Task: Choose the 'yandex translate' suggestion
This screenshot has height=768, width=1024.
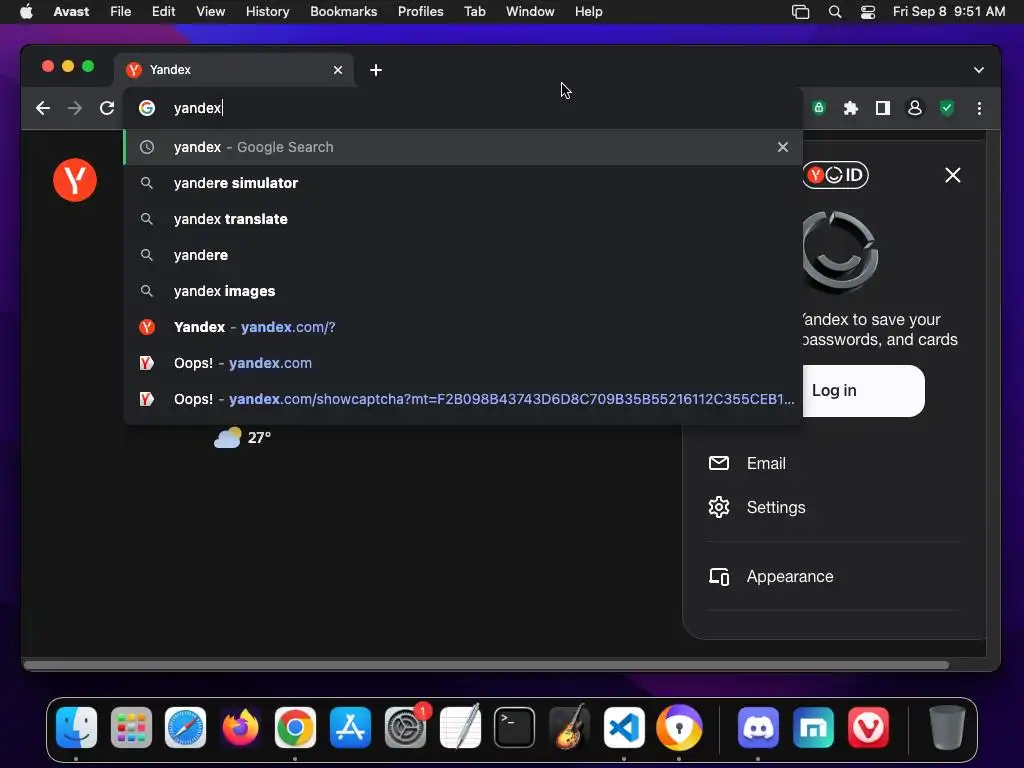Action: [463, 219]
